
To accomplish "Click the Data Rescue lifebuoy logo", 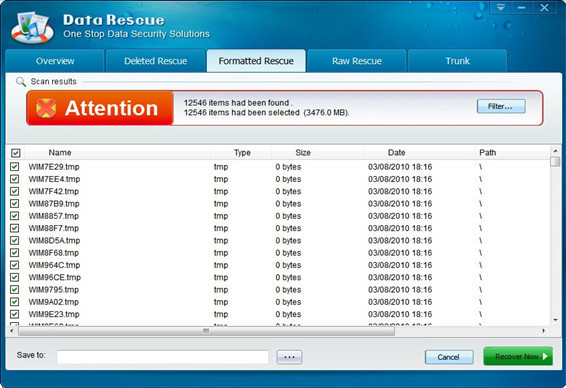I will (32, 27).
